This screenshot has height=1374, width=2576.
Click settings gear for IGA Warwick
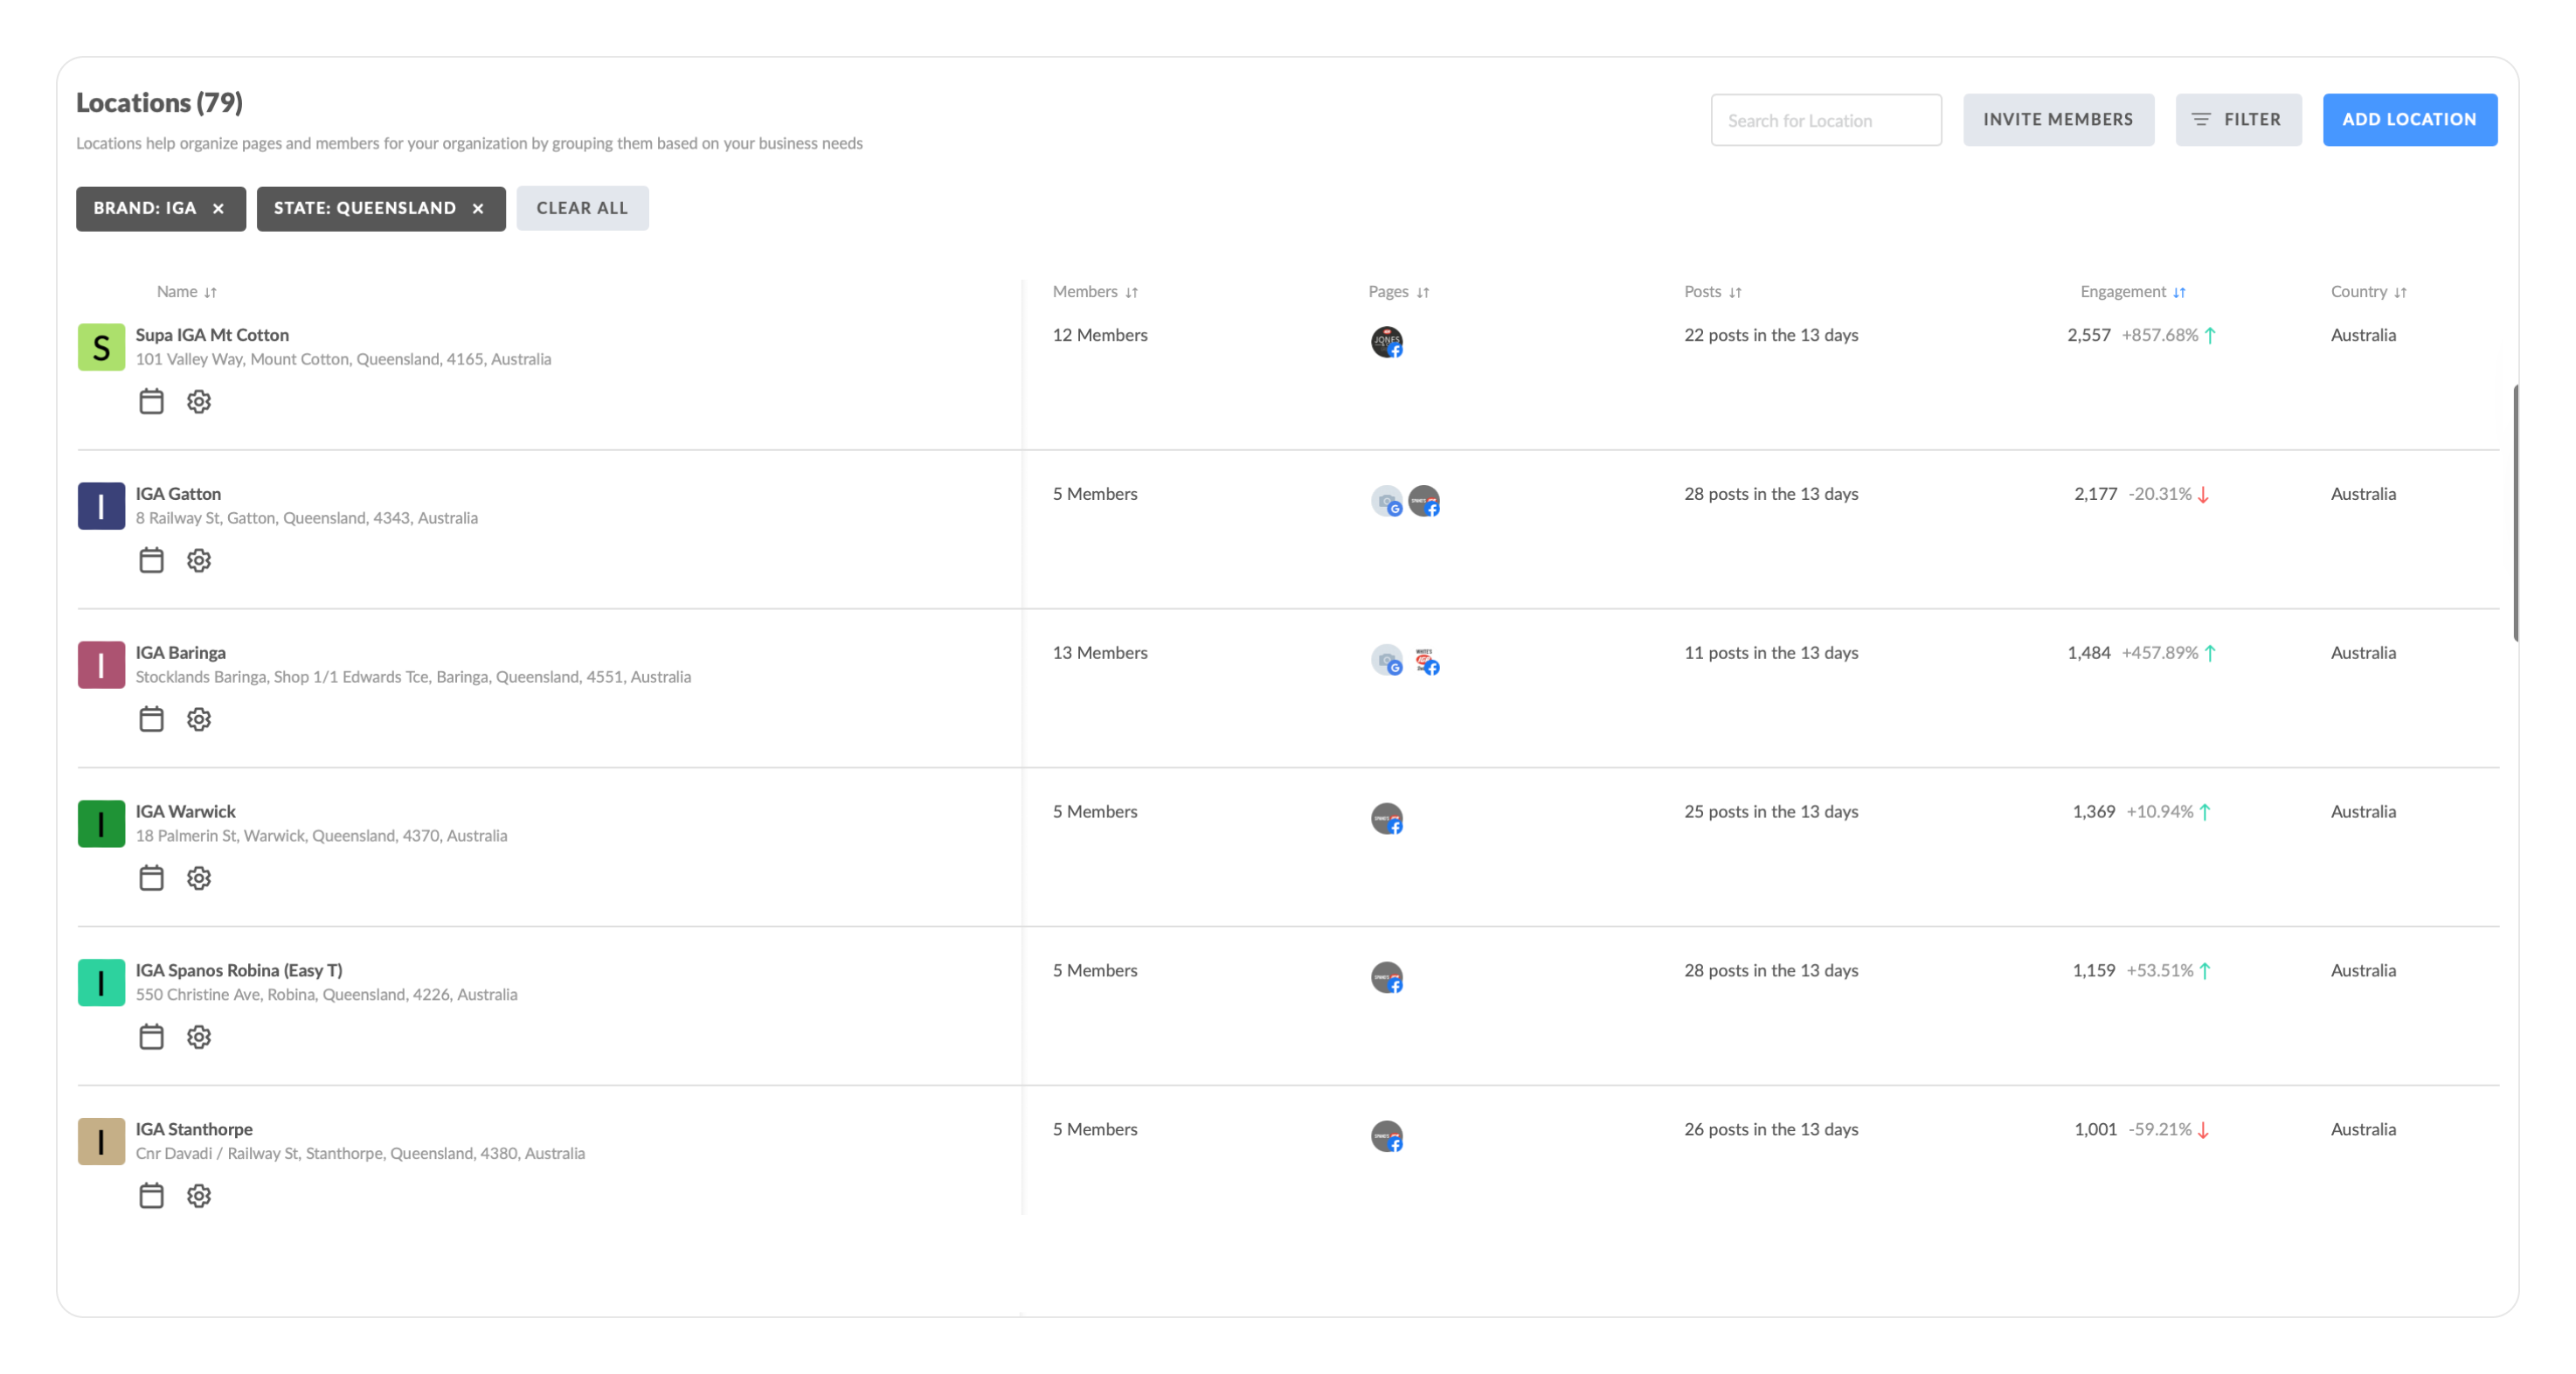point(199,878)
